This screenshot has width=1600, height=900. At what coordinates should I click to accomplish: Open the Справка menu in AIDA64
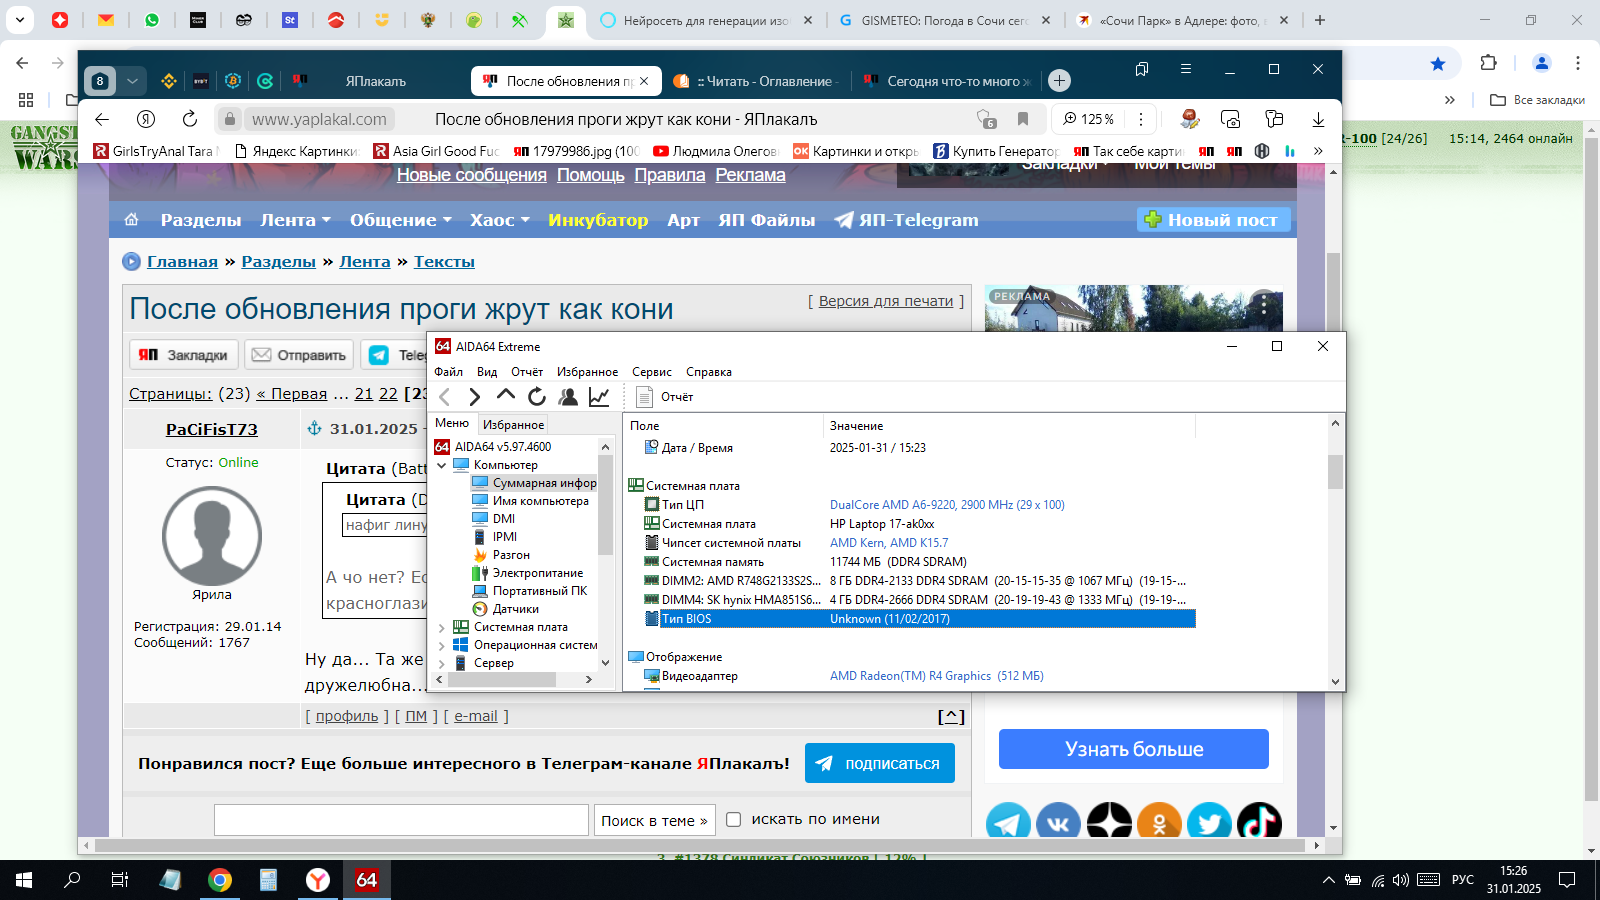(x=709, y=372)
